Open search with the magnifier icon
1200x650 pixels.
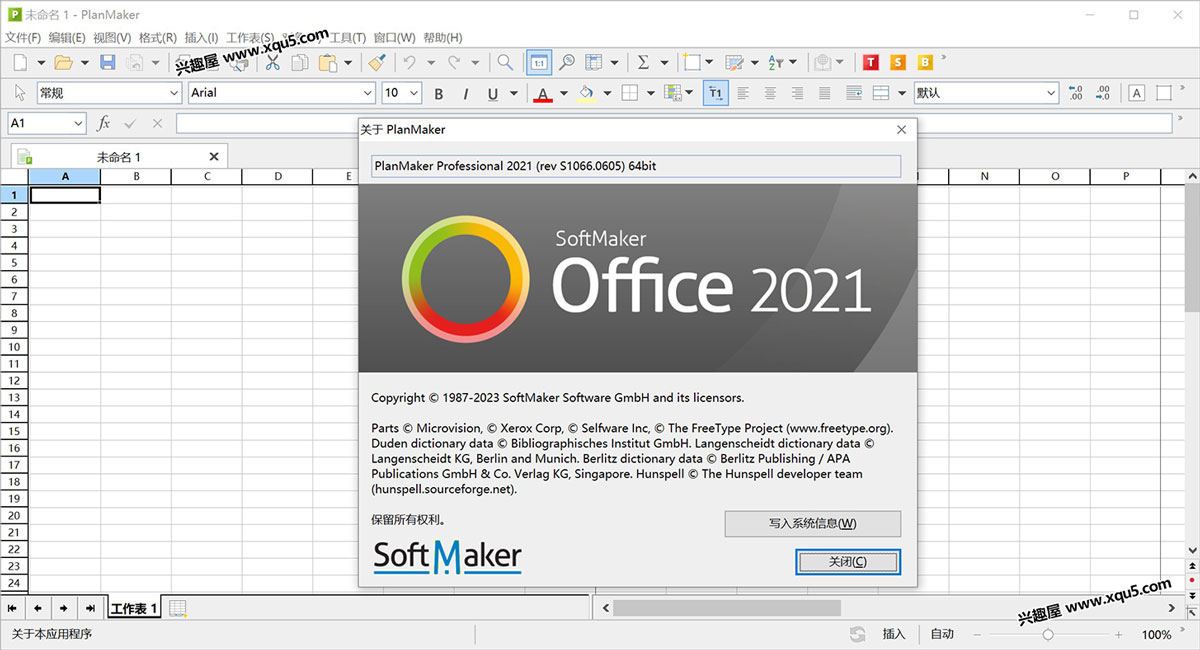point(505,62)
